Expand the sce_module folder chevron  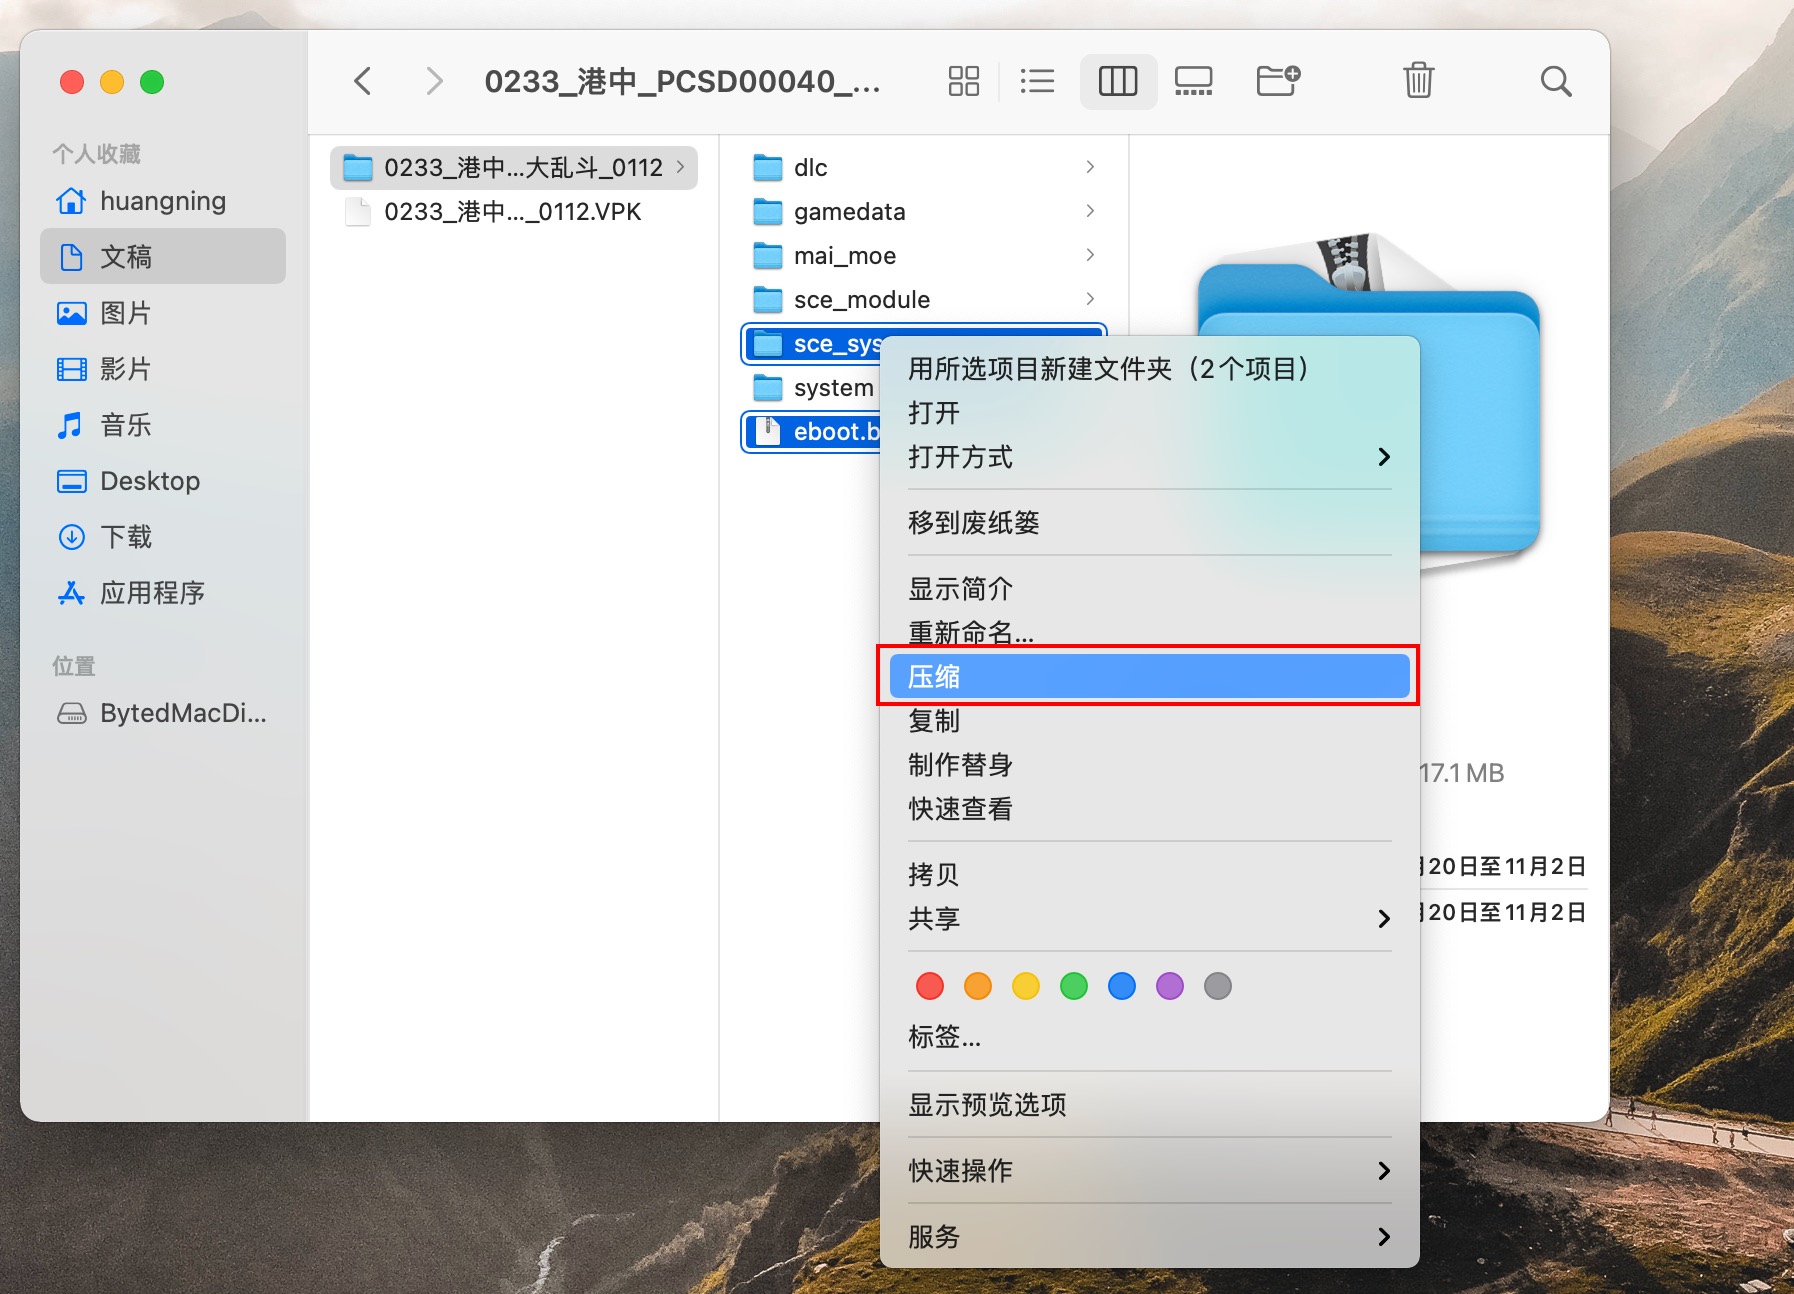point(1090,299)
